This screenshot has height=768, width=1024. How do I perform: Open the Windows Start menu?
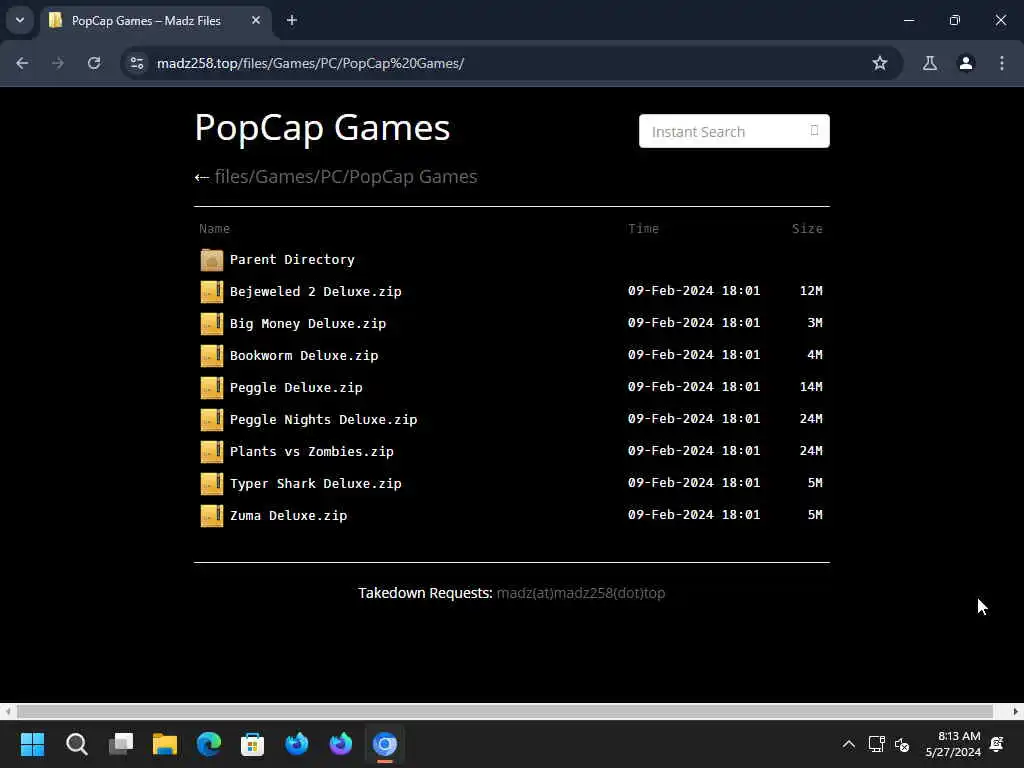tap(33, 744)
